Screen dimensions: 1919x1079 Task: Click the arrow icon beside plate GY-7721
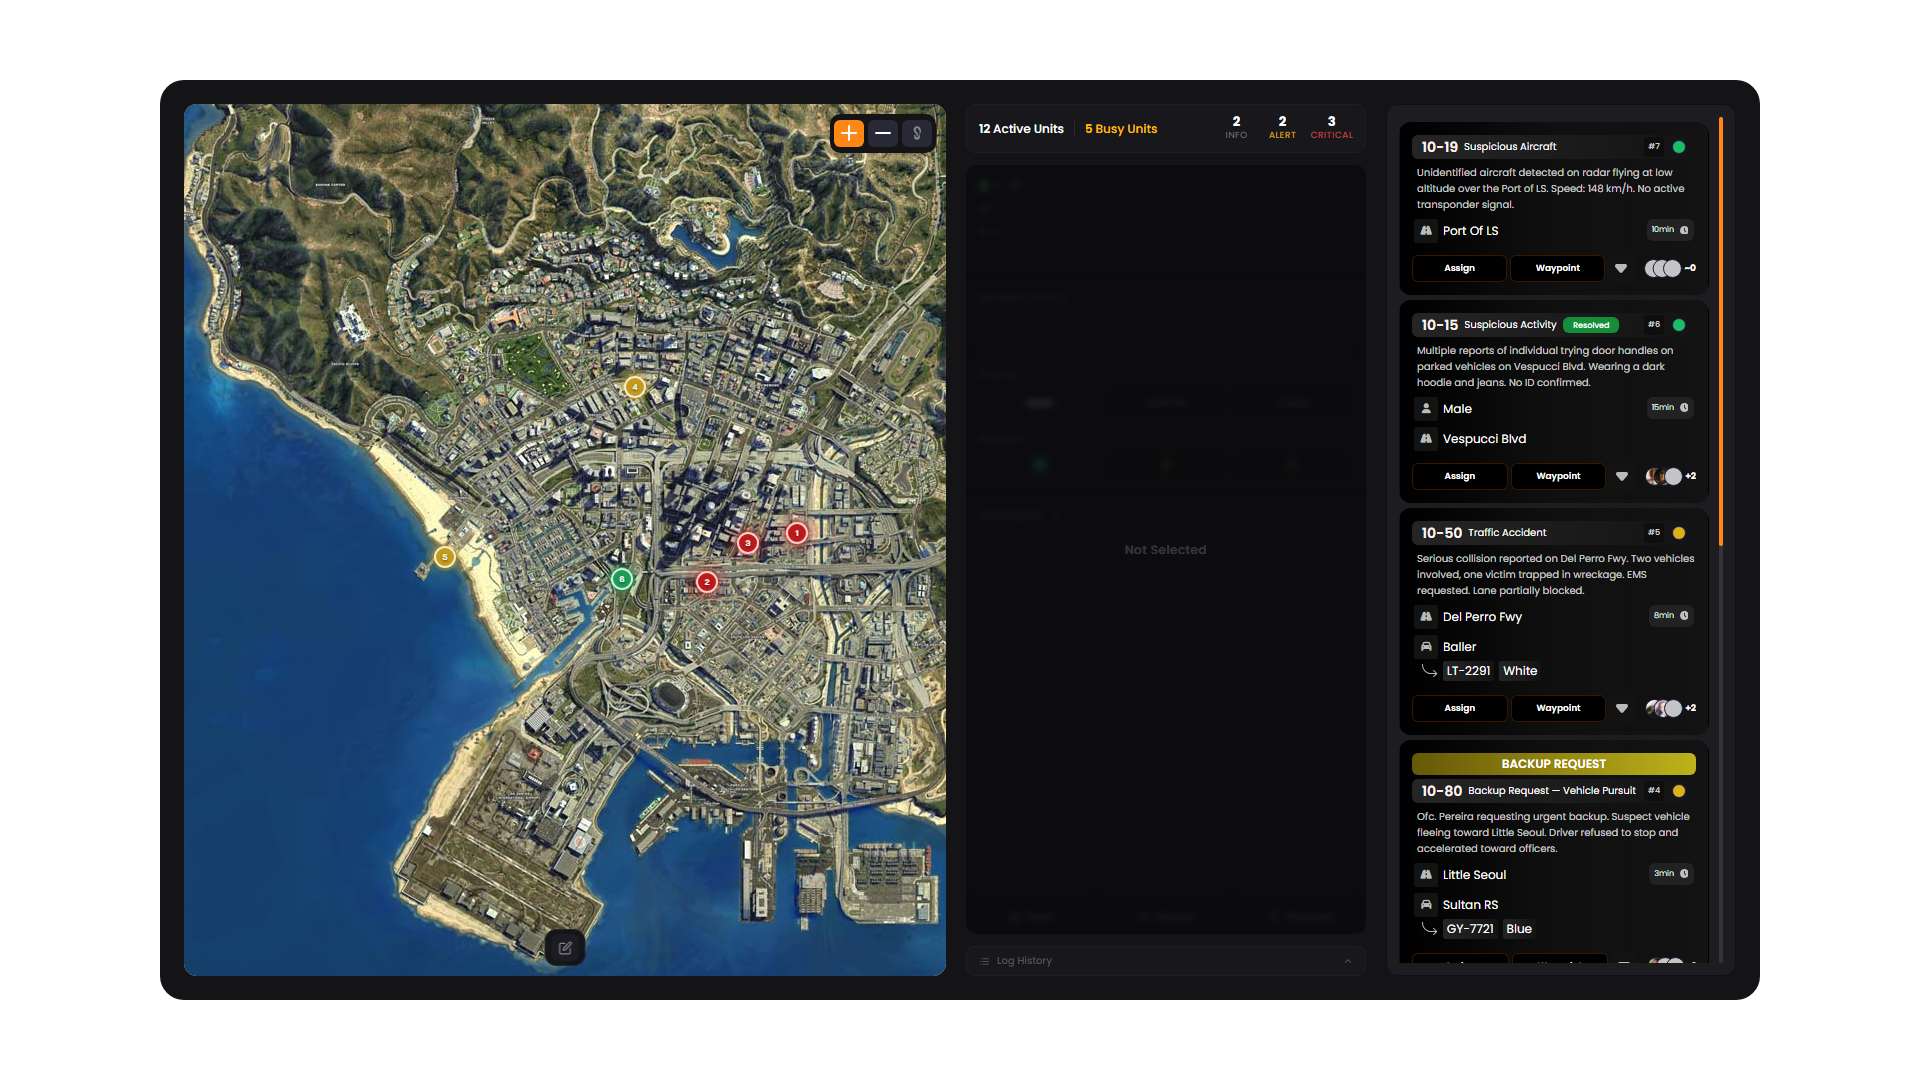[1429, 929]
